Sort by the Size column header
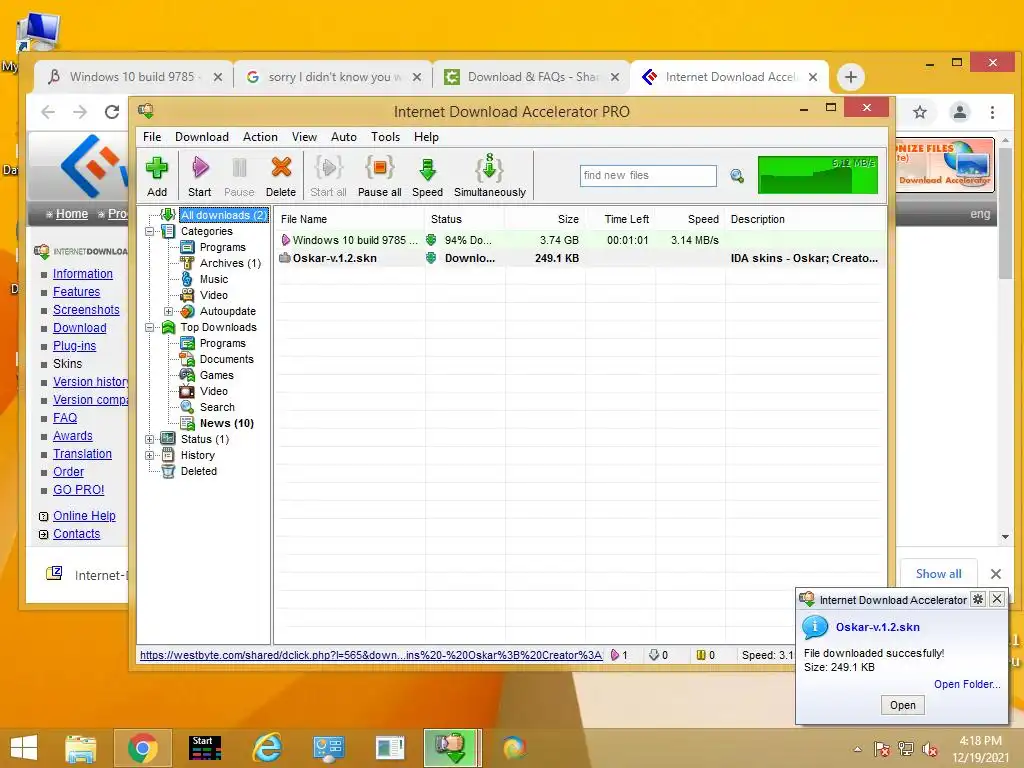Image resolution: width=1024 pixels, height=768 pixels. (545, 219)
